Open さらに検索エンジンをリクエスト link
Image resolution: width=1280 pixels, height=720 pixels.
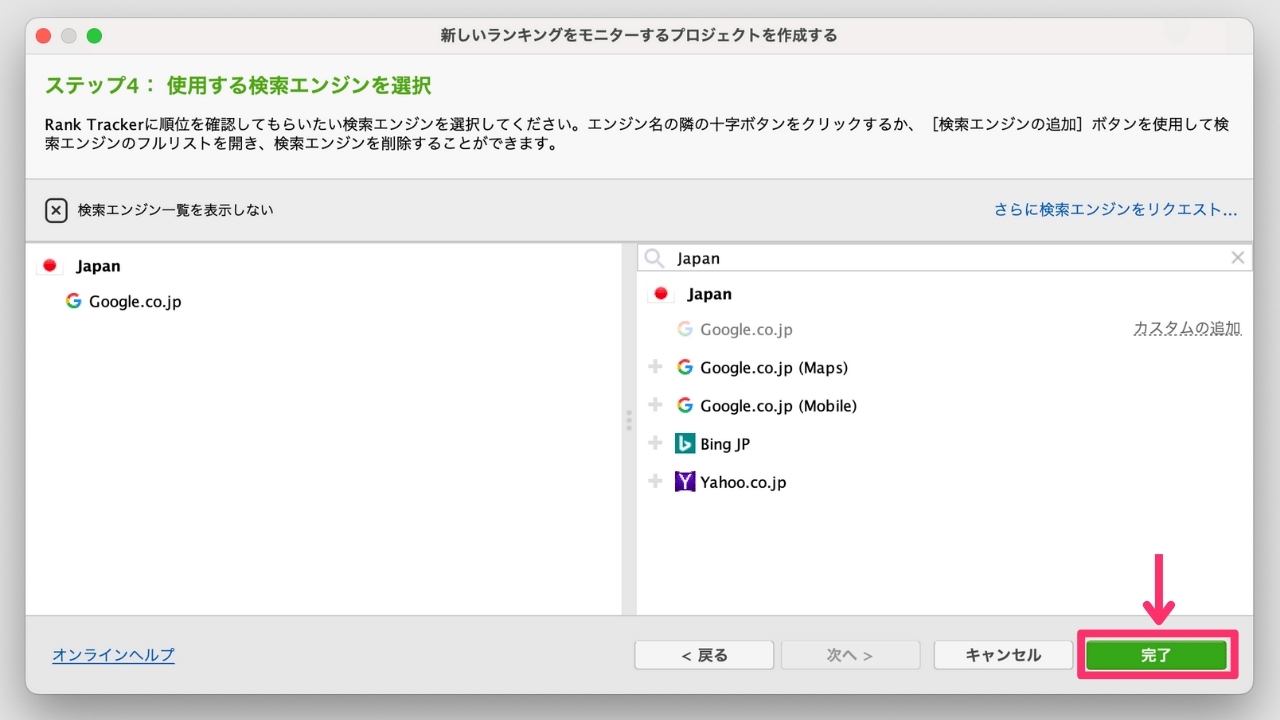pyautogui.click(x=1116, y=210)
